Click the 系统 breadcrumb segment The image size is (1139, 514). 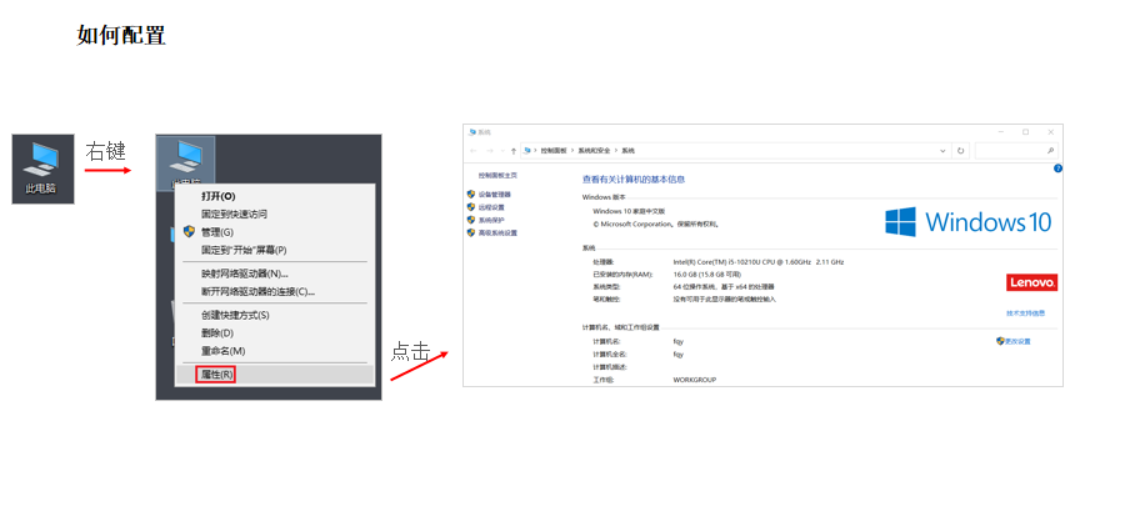click(x=628, y=151)
